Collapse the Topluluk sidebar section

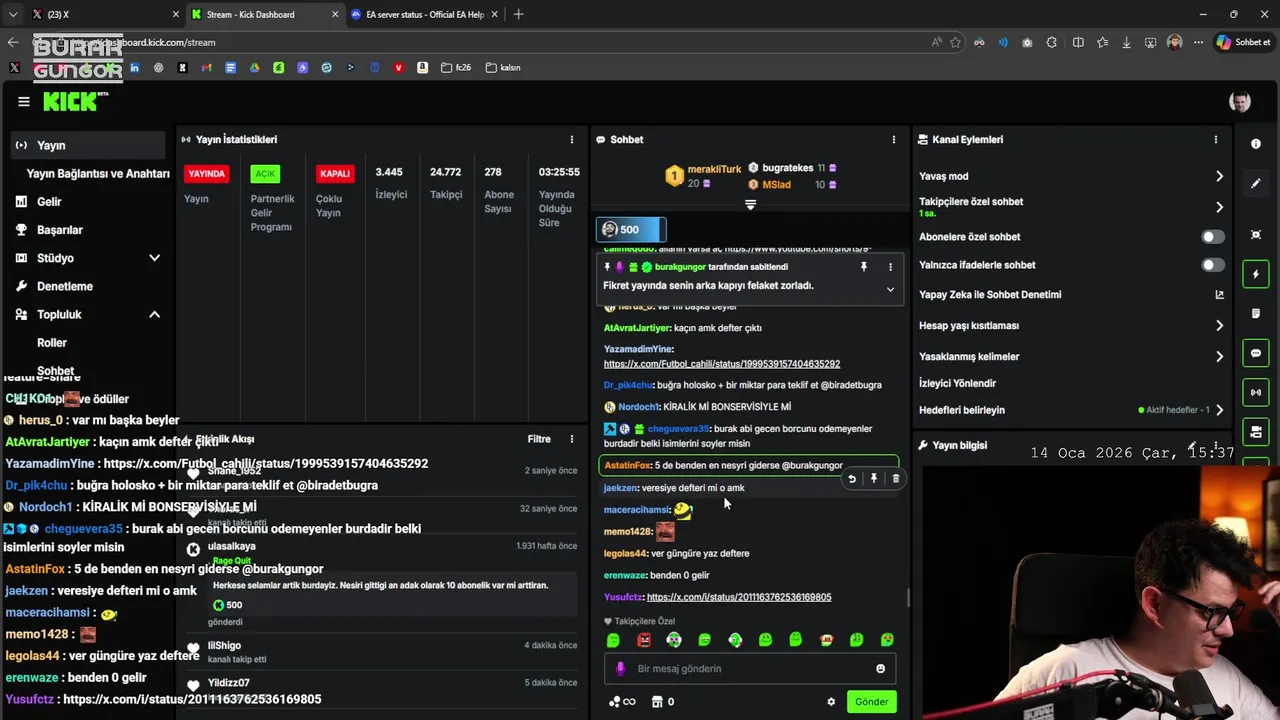point(154,315)
